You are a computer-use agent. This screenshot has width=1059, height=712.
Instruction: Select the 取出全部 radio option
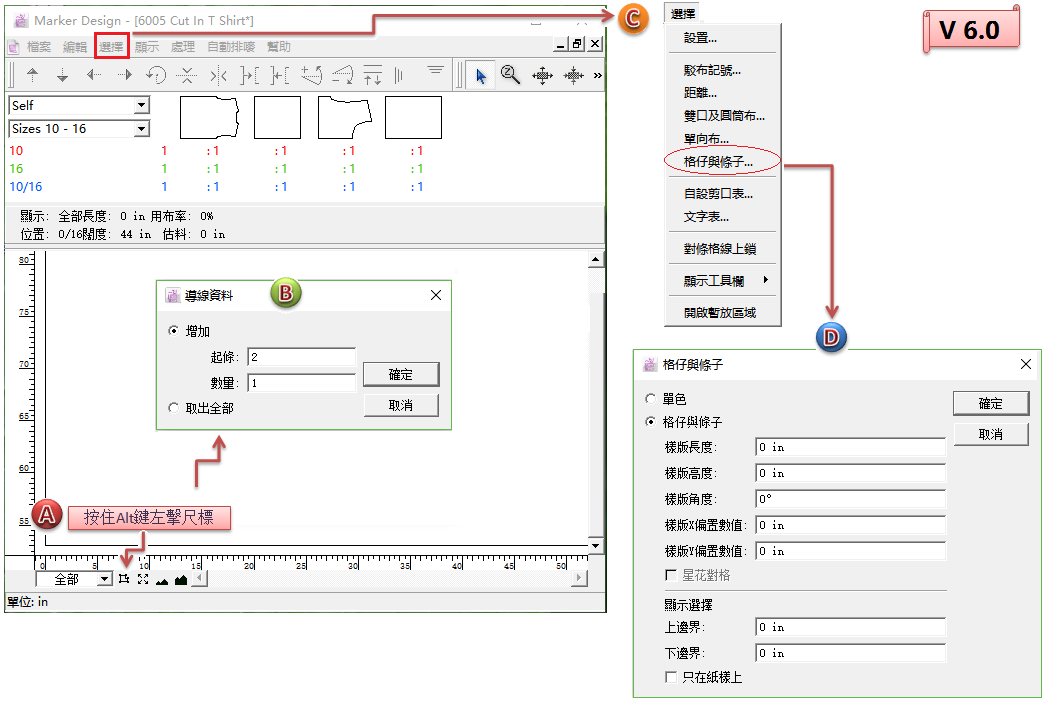(x=174, y=407)
